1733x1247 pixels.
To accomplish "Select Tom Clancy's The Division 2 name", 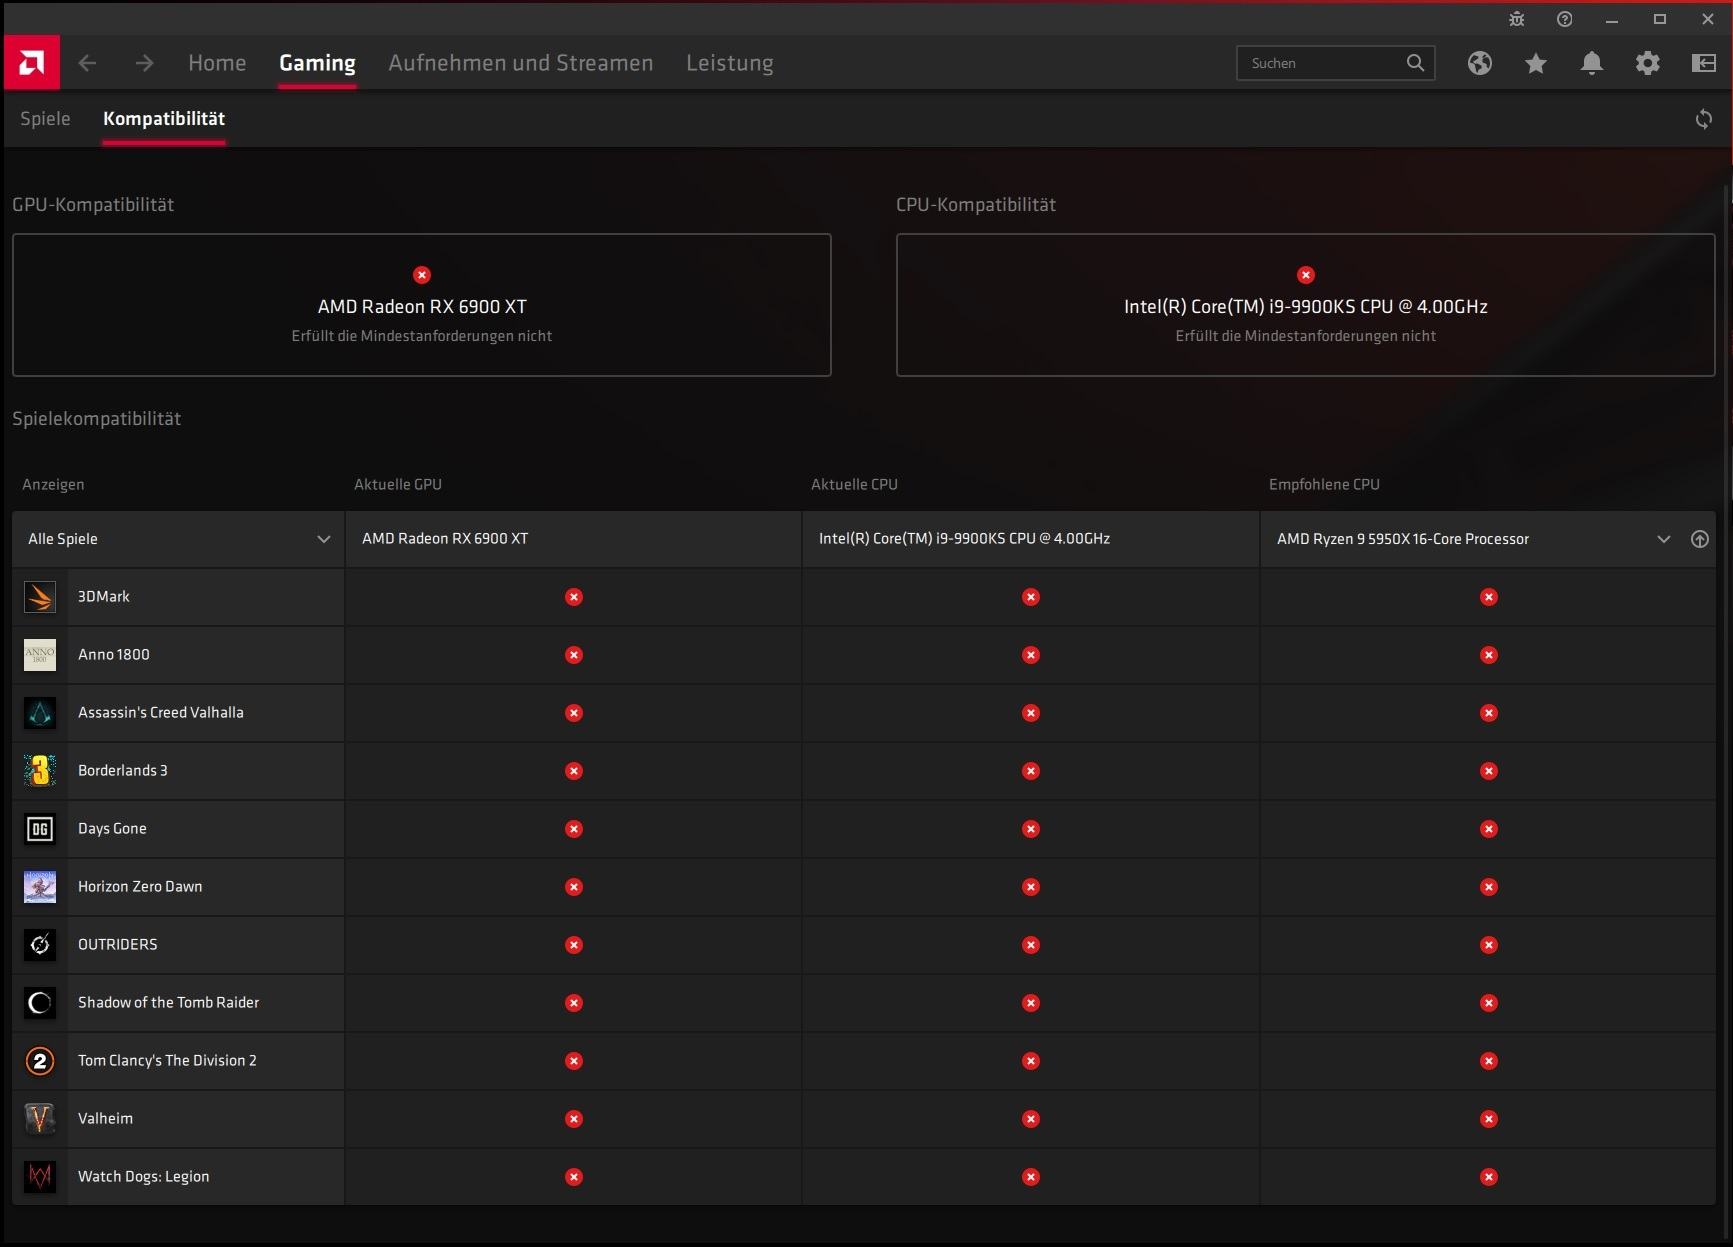I will coord(167,1061).
